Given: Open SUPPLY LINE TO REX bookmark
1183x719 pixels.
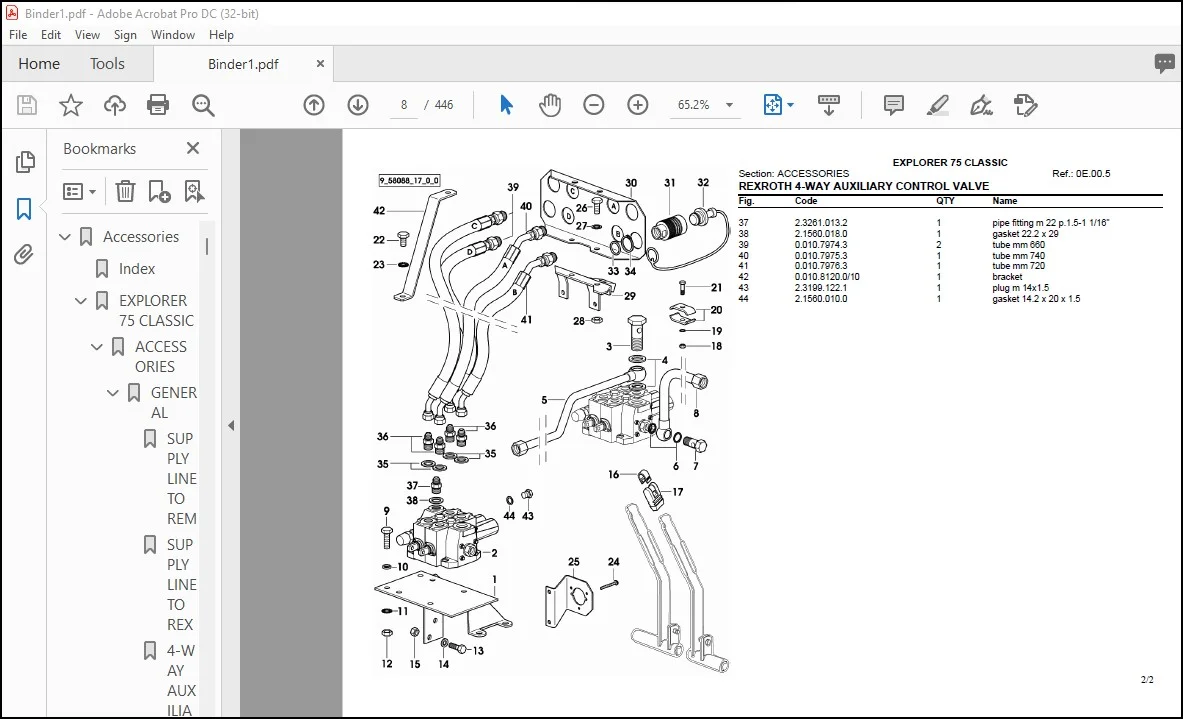Looking at the screenshot, I should (181, 584).
